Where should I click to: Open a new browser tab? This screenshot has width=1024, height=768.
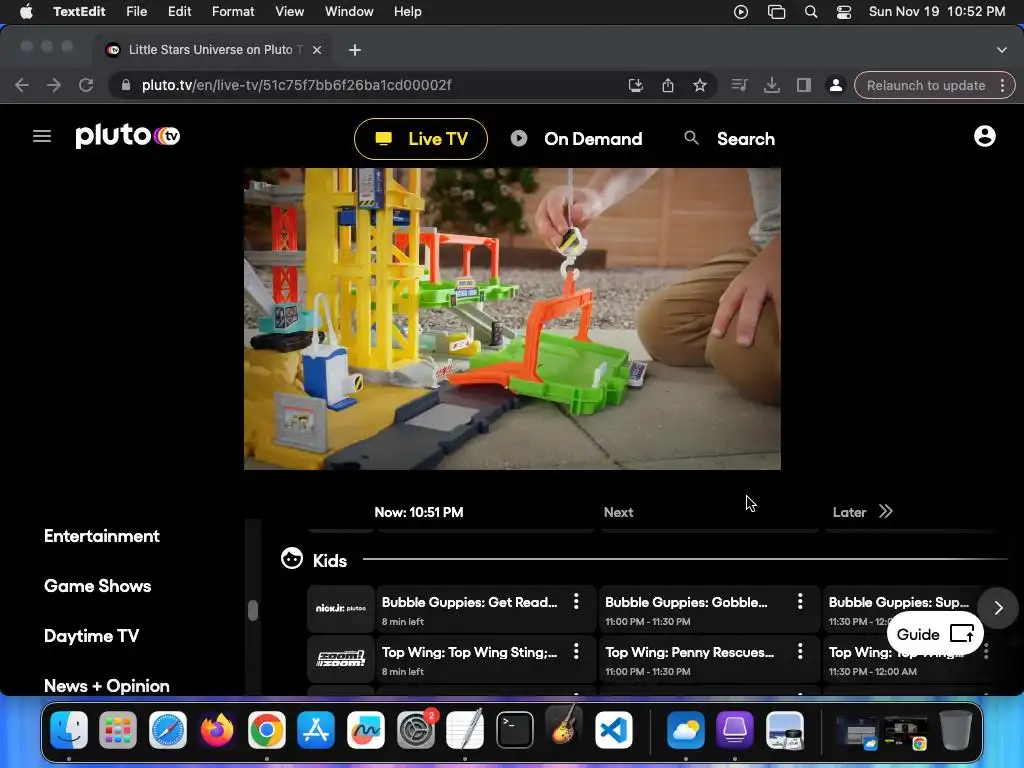click(x=355, y=50)
